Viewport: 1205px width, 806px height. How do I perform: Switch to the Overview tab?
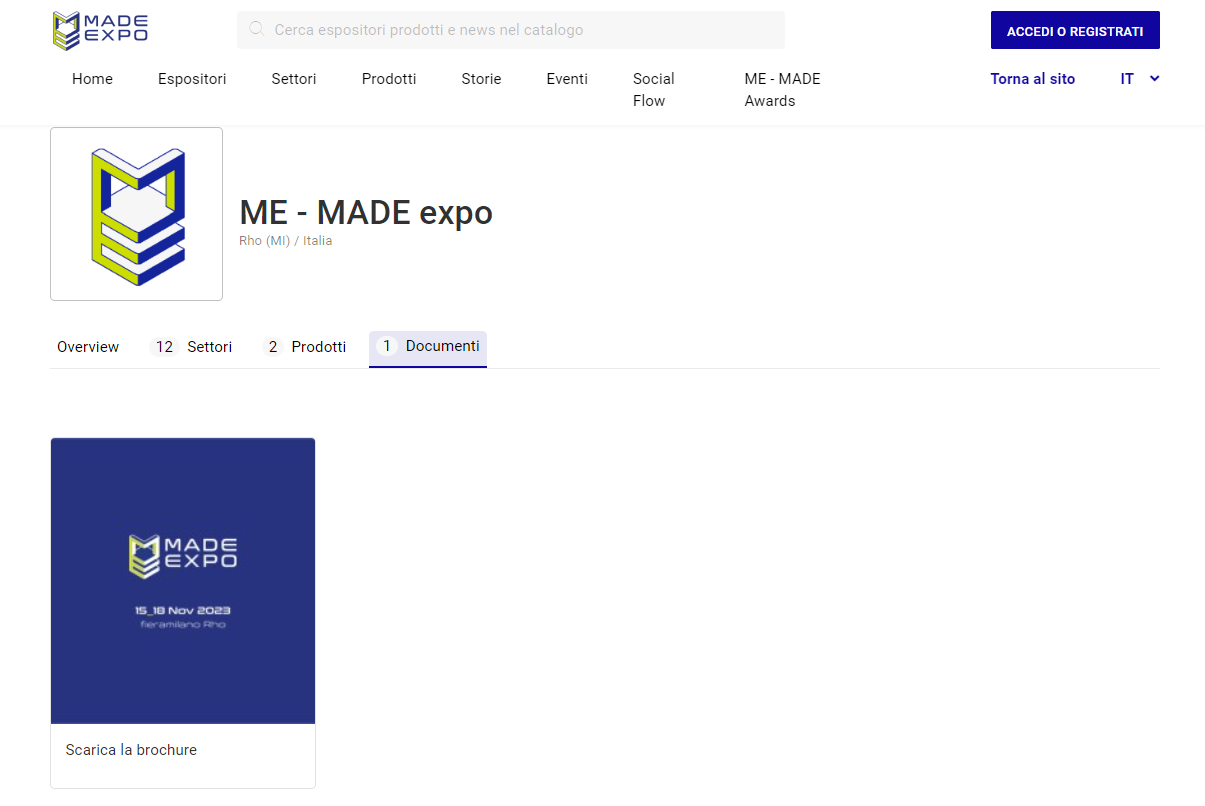coord(88,347)
